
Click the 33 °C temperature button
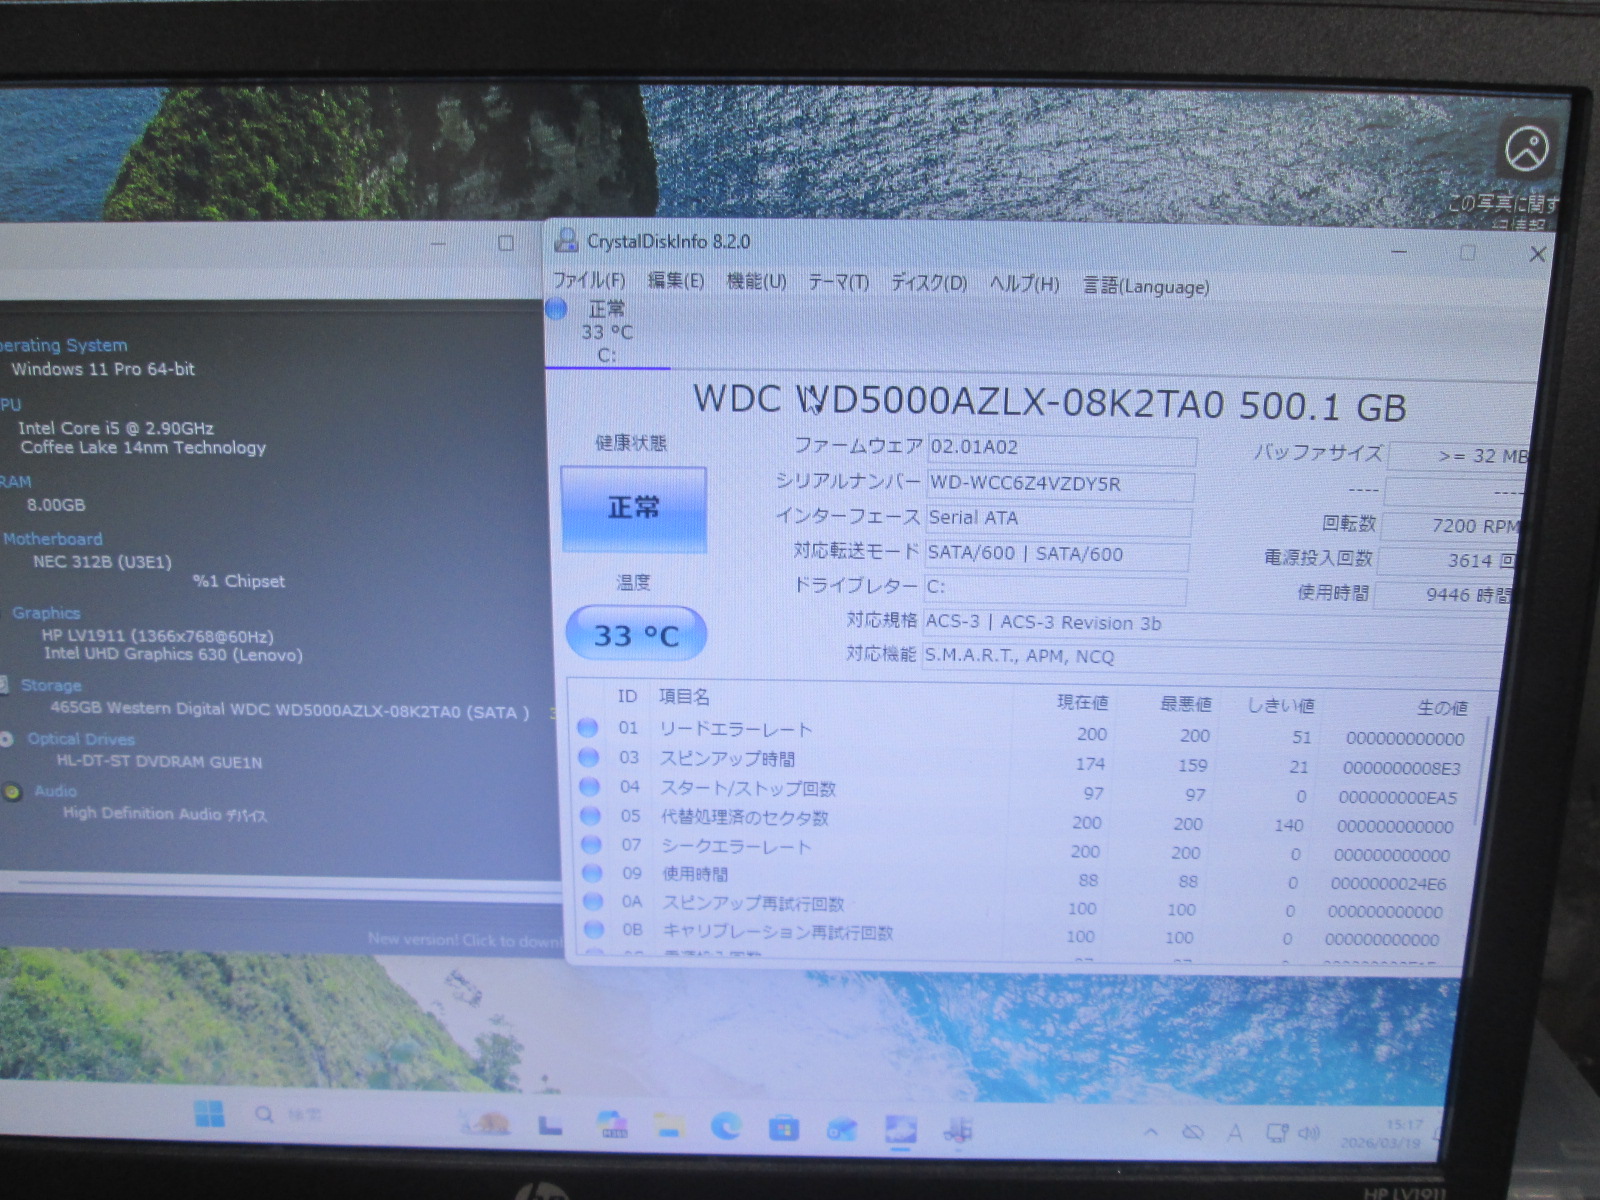point(636,635)
